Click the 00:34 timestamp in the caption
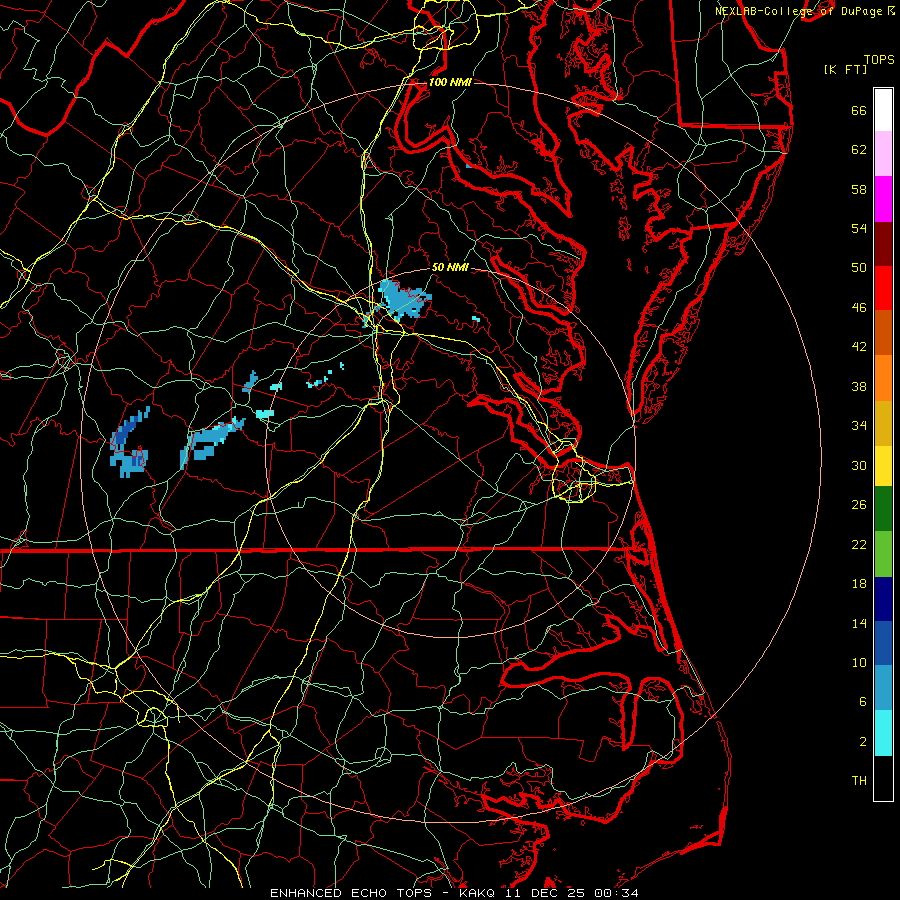The height and width of the screenshot is (900, 900). [x=617, y=893]
